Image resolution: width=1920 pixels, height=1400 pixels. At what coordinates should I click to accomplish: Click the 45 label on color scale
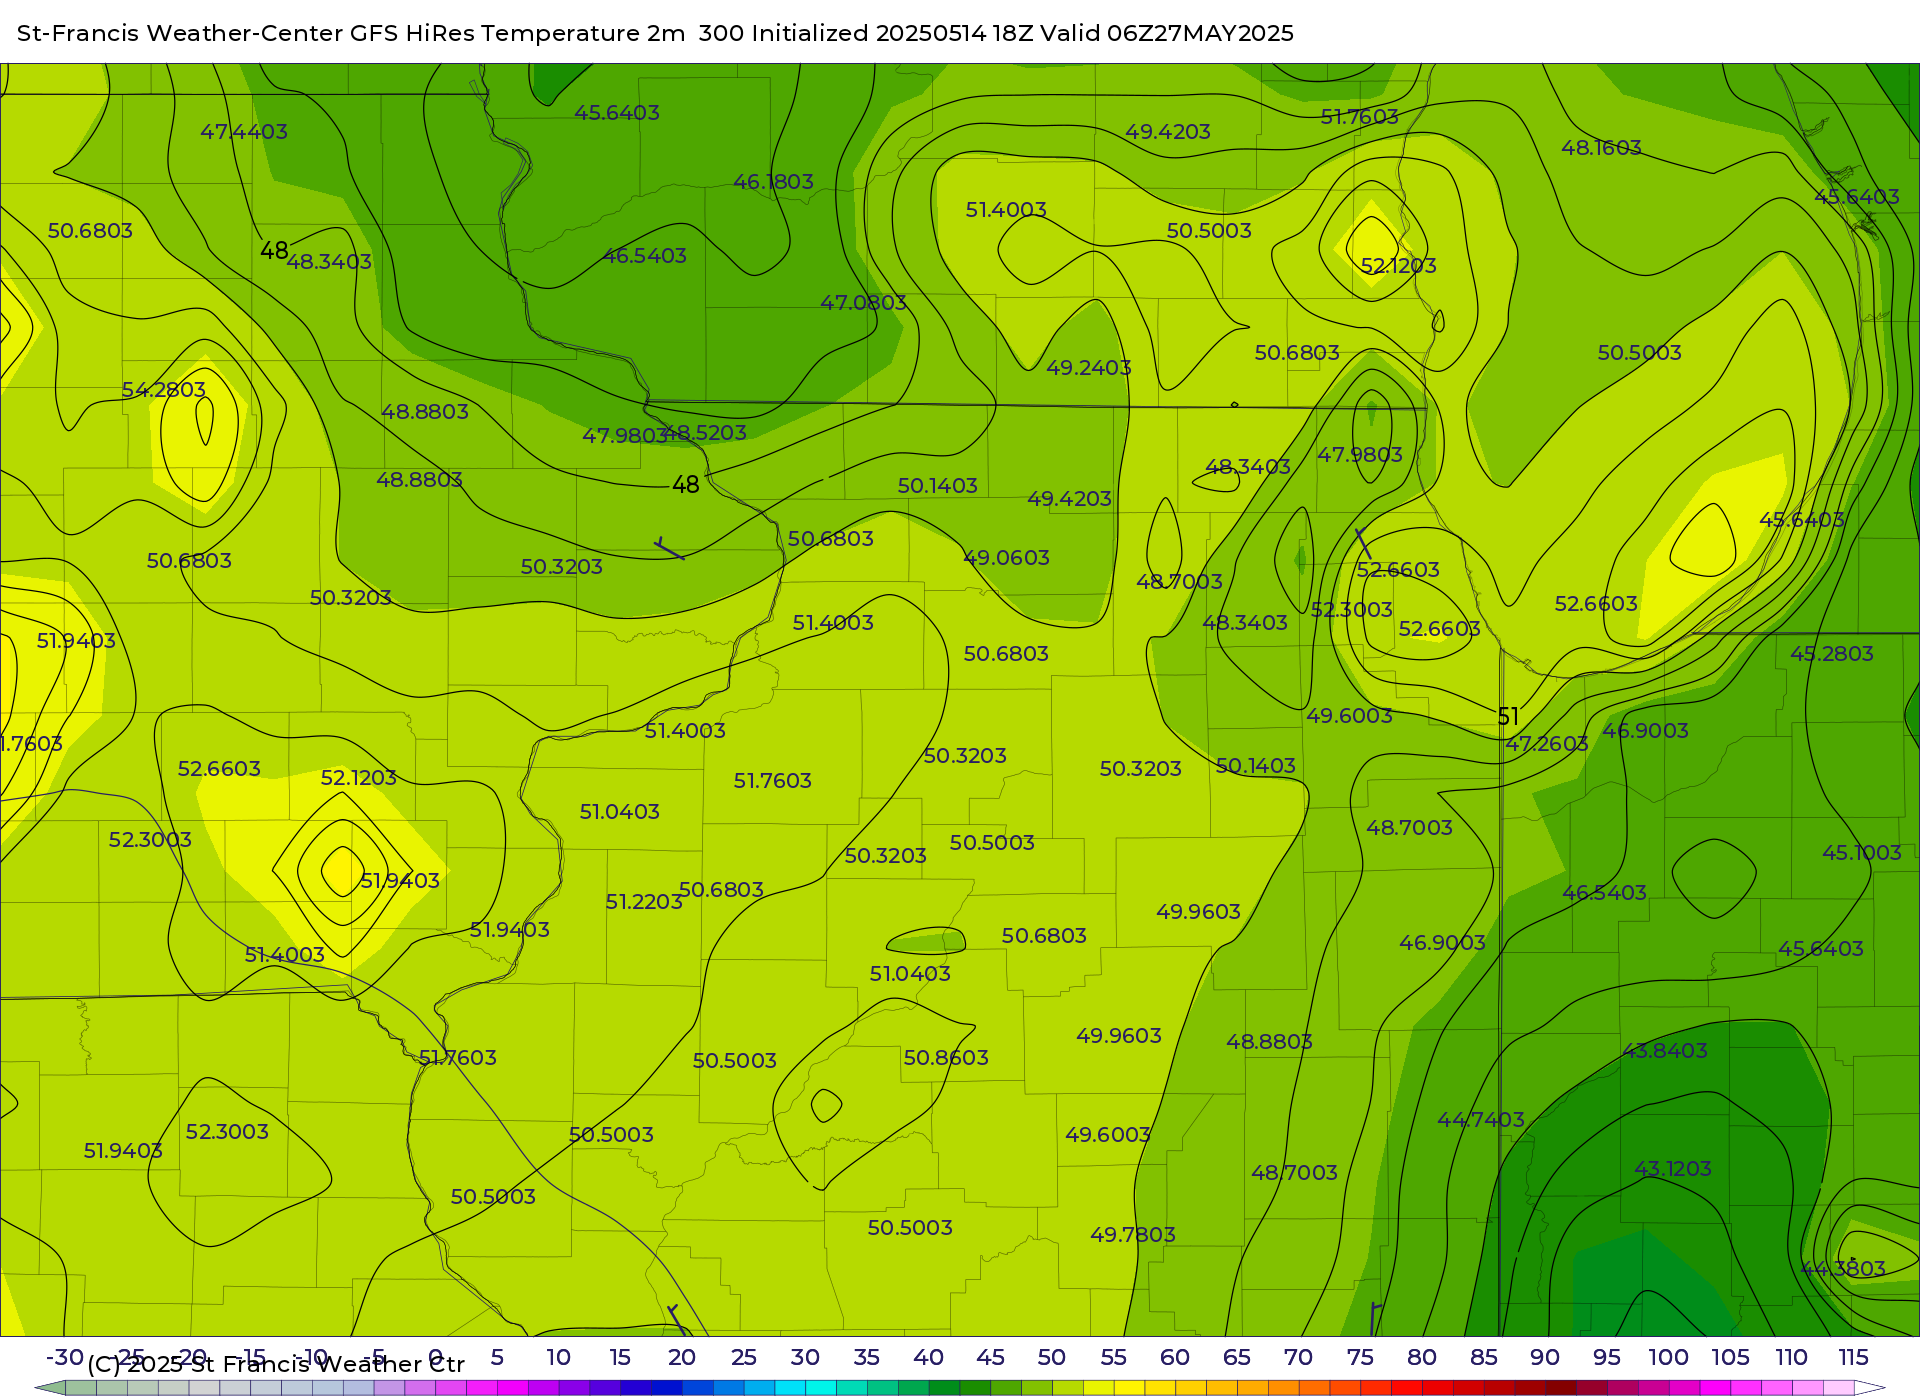click(x=990, y=1358)
